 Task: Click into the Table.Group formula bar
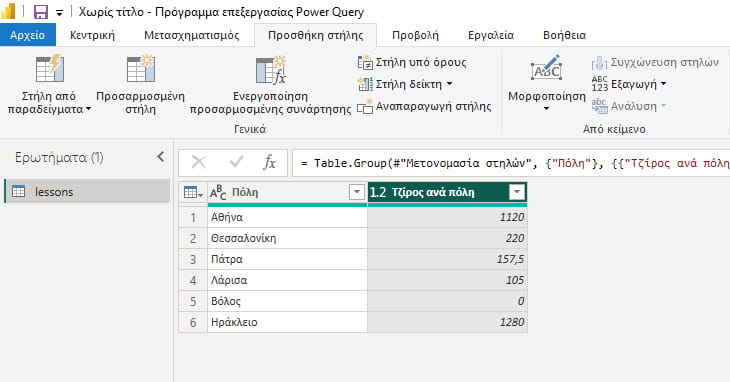click(511, 163)
